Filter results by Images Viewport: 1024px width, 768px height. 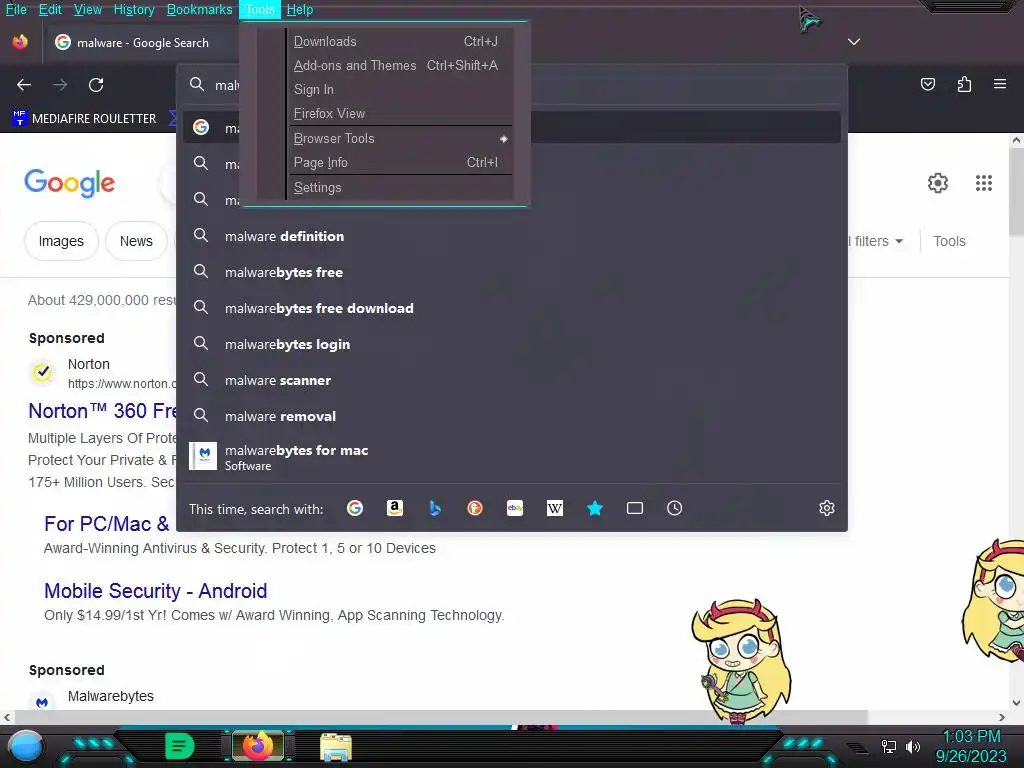[61, 241]
